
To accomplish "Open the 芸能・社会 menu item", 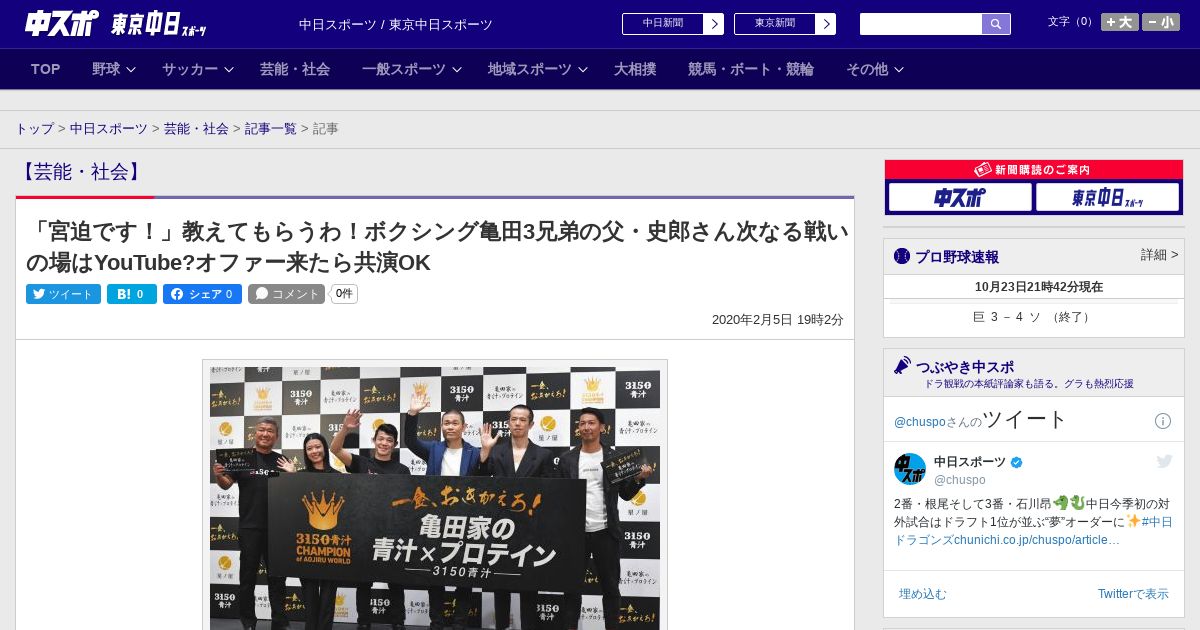I will coord(295,69).
